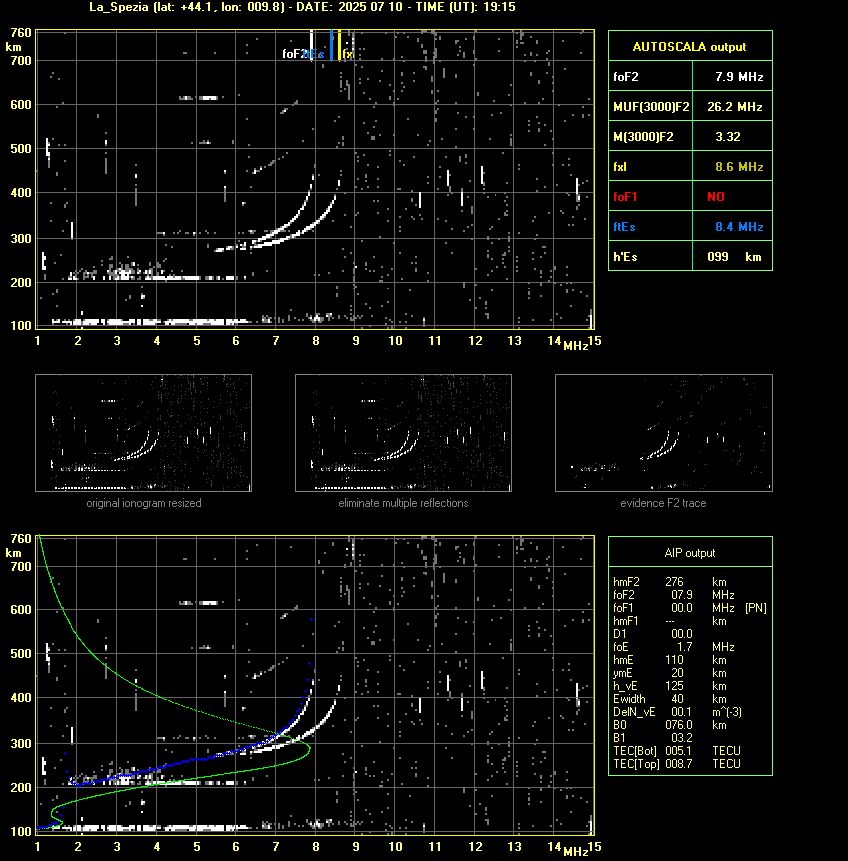The width and height of the screenshot is (848, 861).
Task: Click the 'h_vE 125 km' row
Action: tap(670, 686)
